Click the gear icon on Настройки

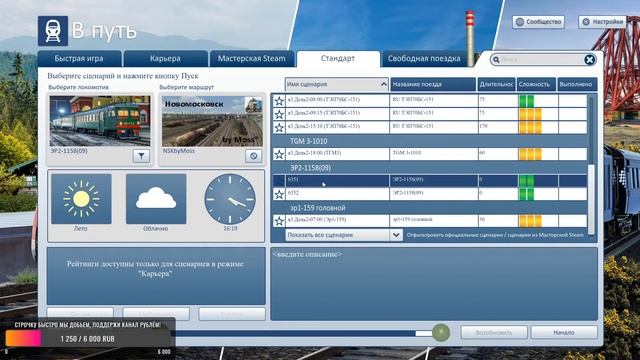pos(586,22)
